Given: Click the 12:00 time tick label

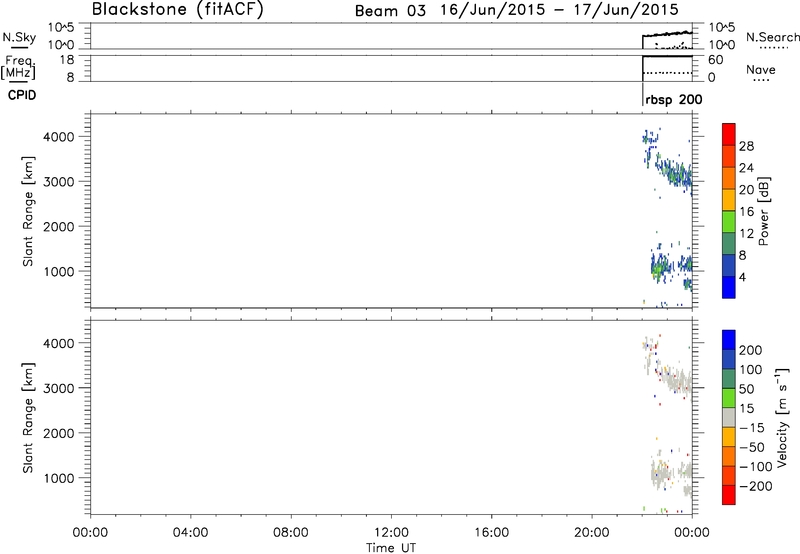Looking at the screenshot, I should coord(391,533).
